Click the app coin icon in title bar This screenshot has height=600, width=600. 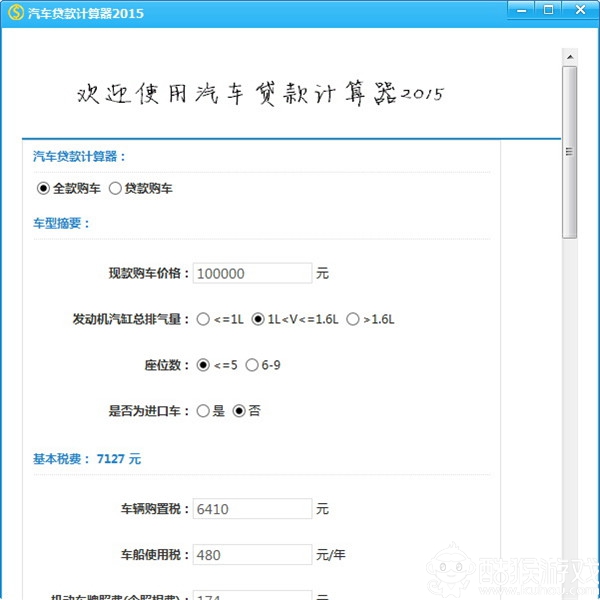click(x=16, y=13)
